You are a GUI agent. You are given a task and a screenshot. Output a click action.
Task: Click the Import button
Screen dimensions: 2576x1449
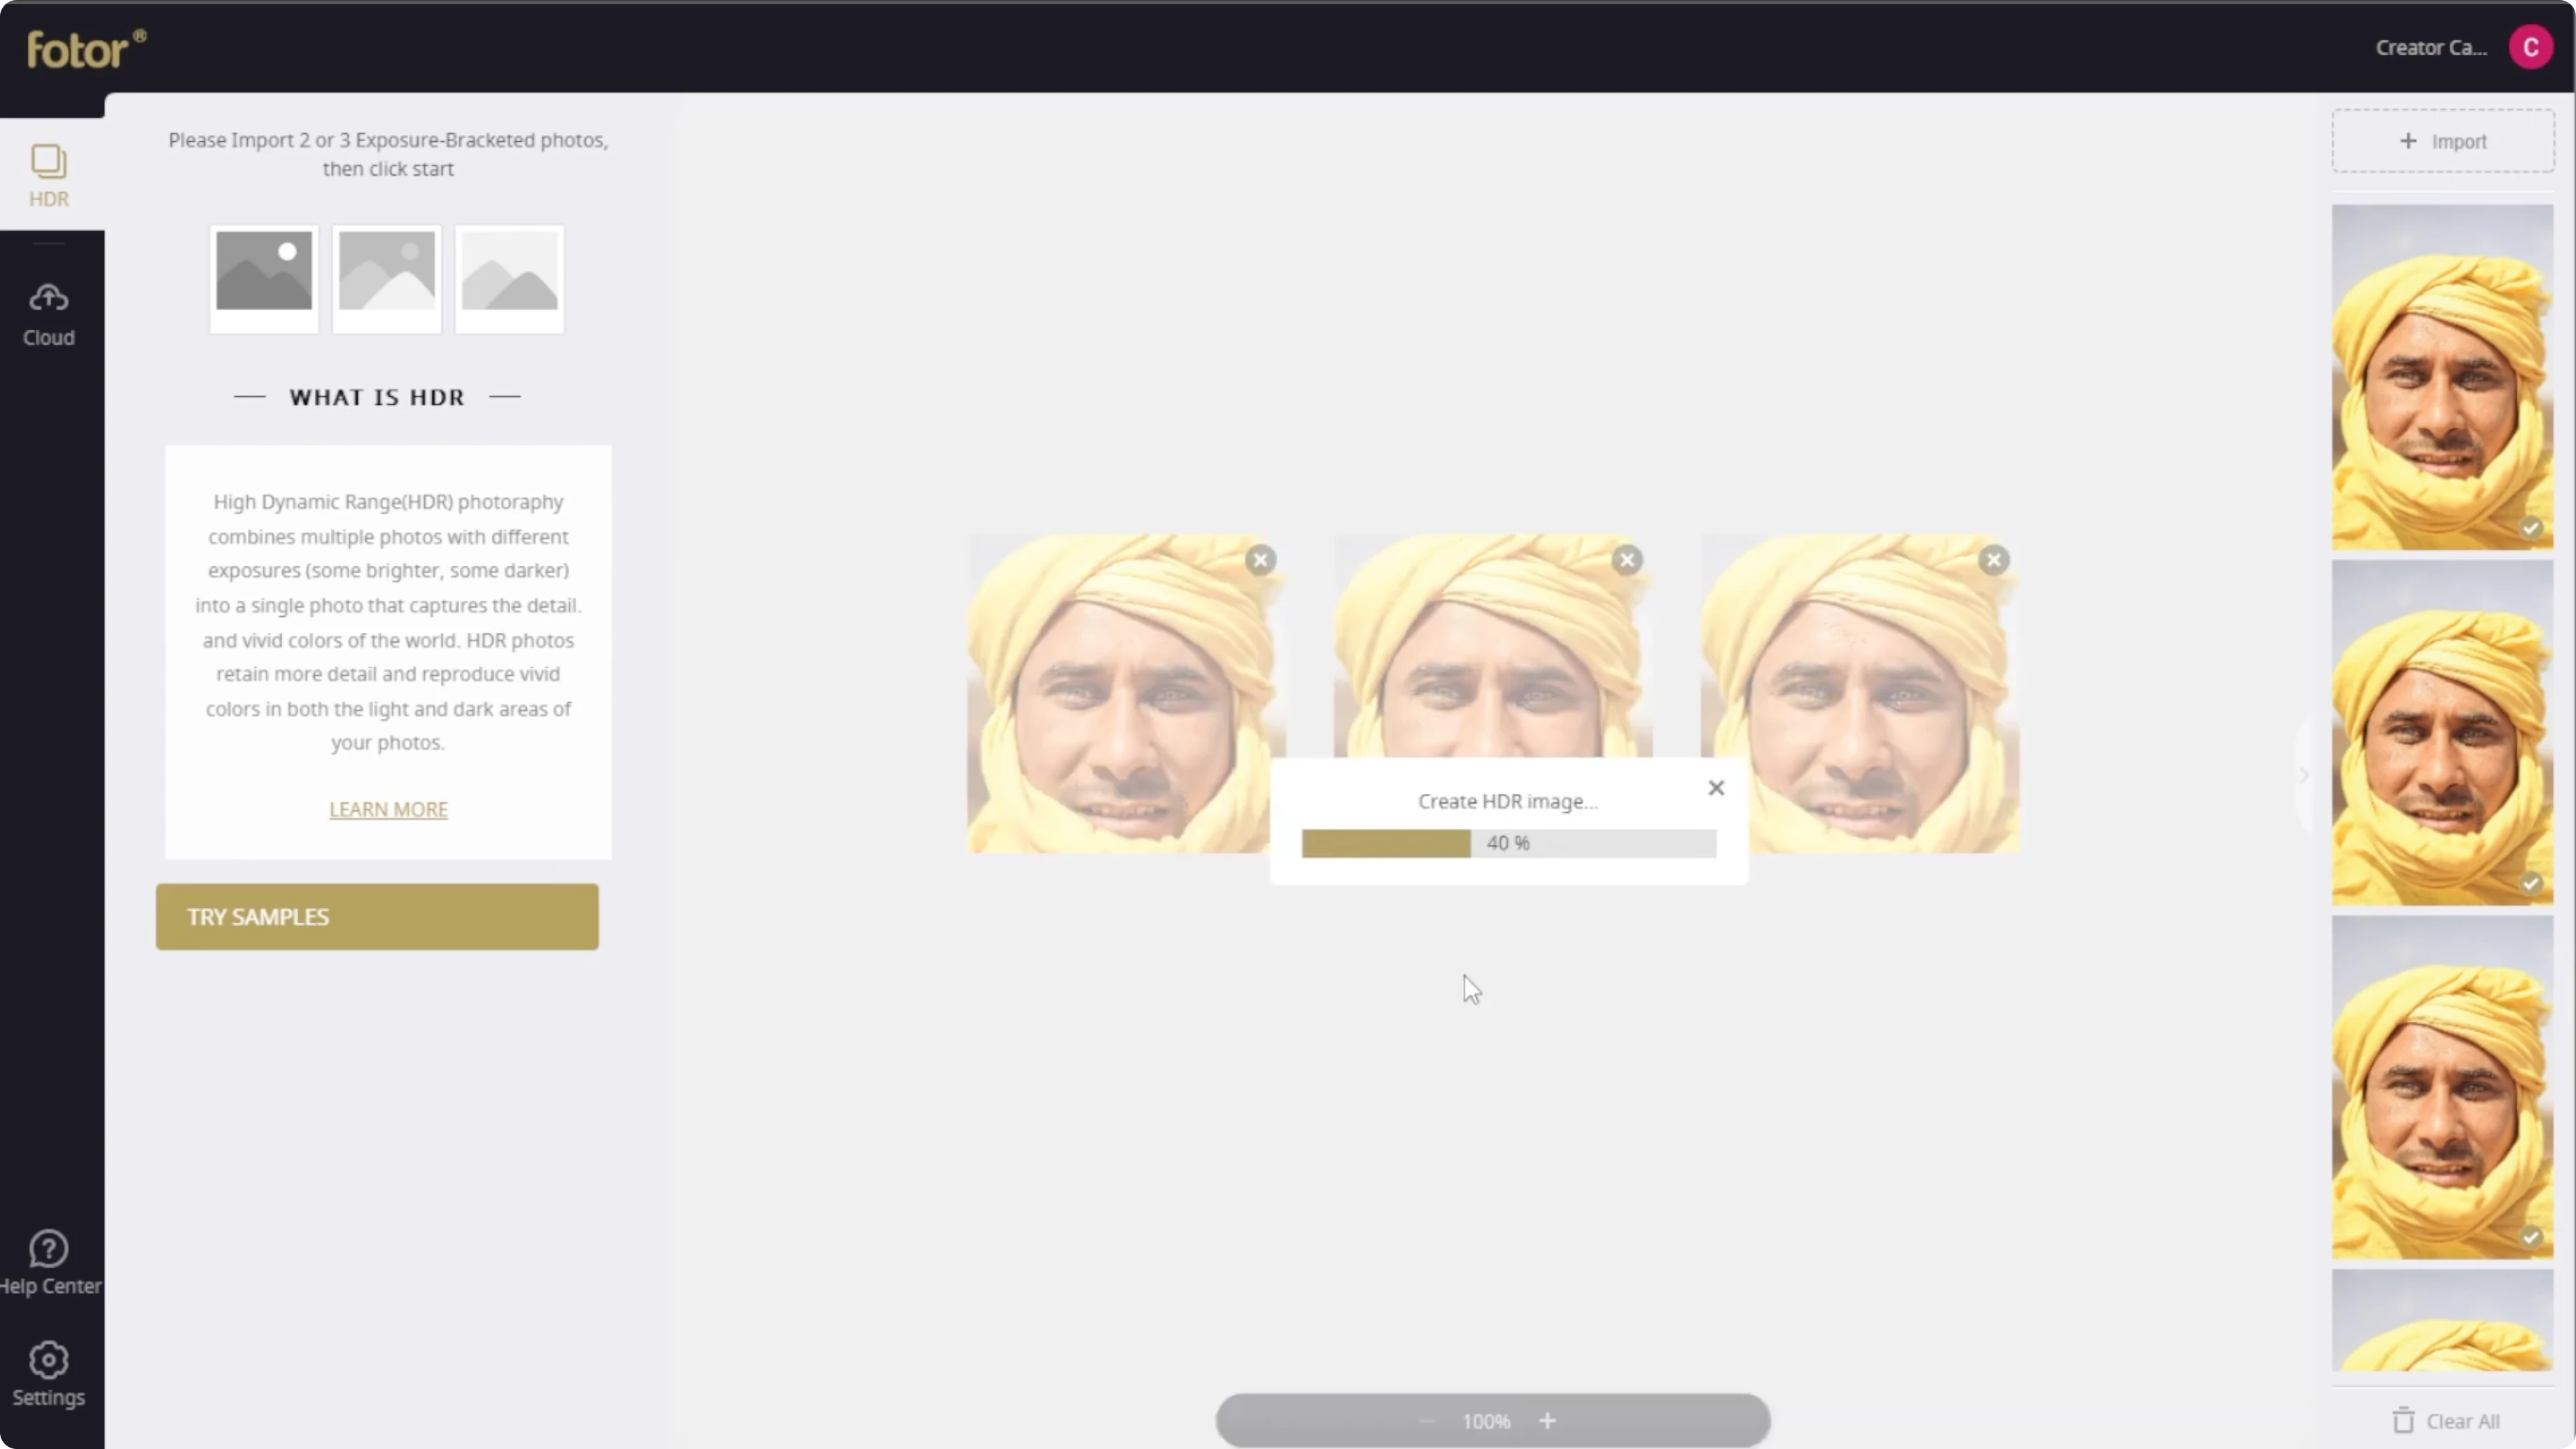click(2442, 141)
